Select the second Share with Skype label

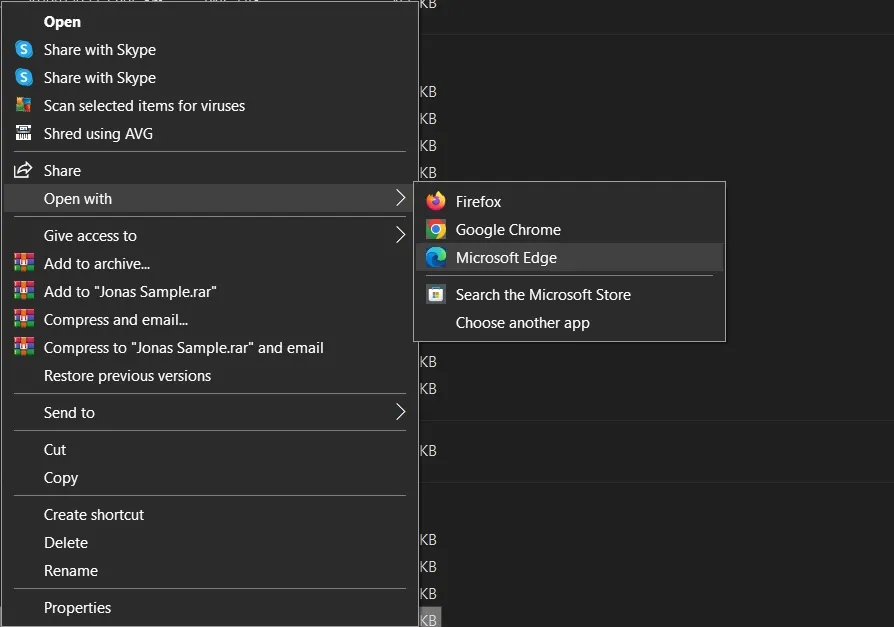[100, 78]
